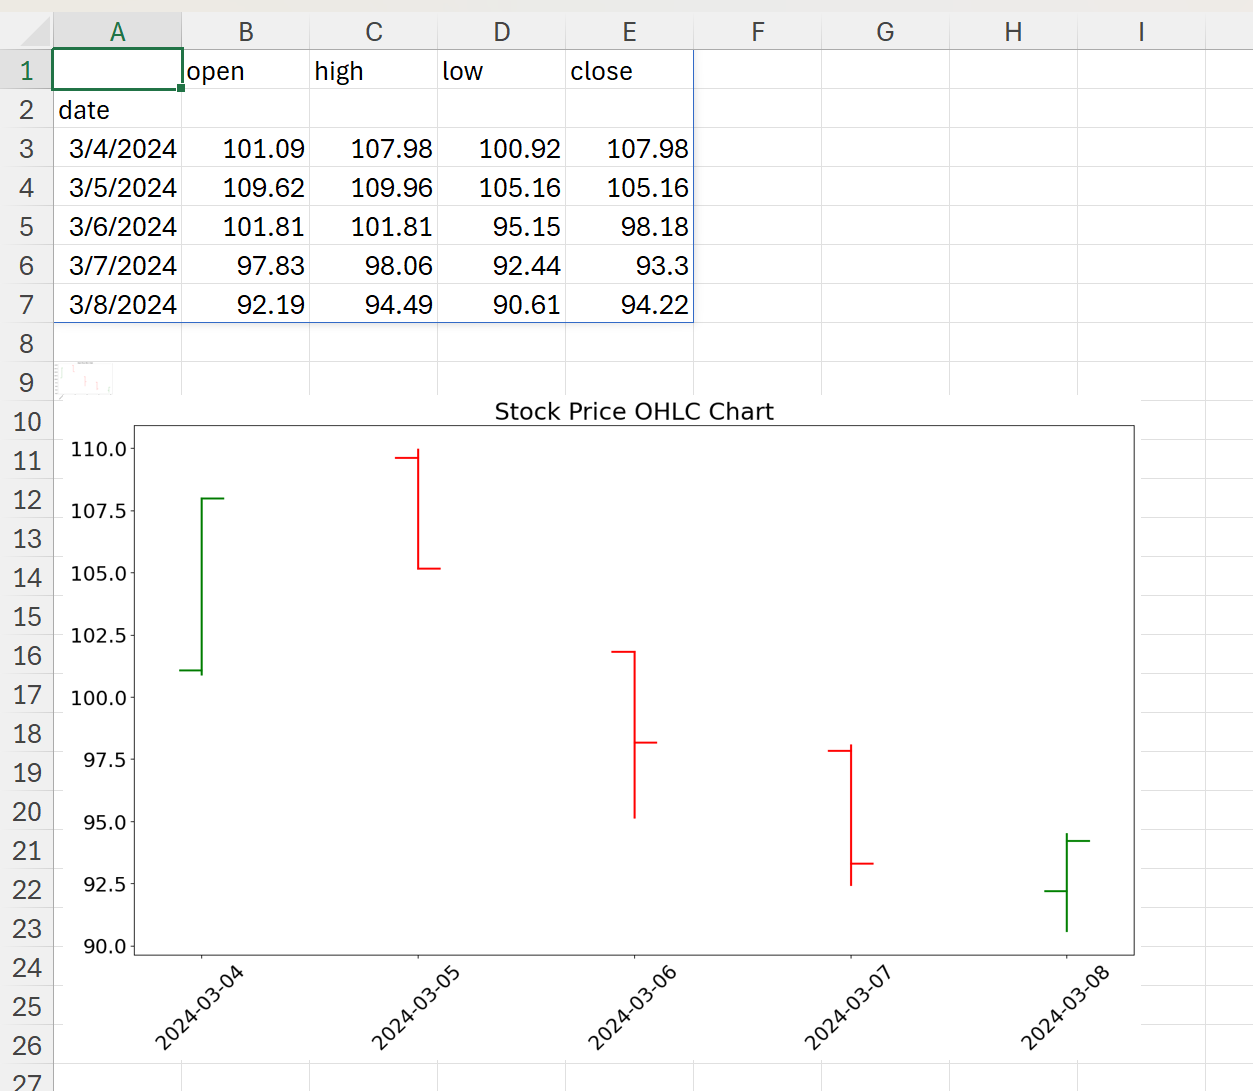Select the "date" cell
The width and height of the screenshot is (1253, 1091).
[117, 110]
